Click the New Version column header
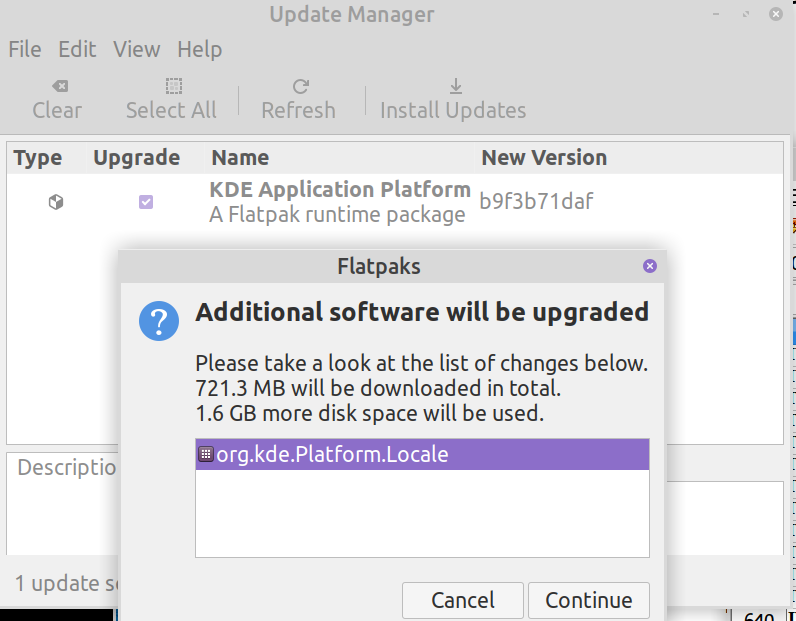The image size is (796, 621). pyautogui.click(x=544, y=158)
